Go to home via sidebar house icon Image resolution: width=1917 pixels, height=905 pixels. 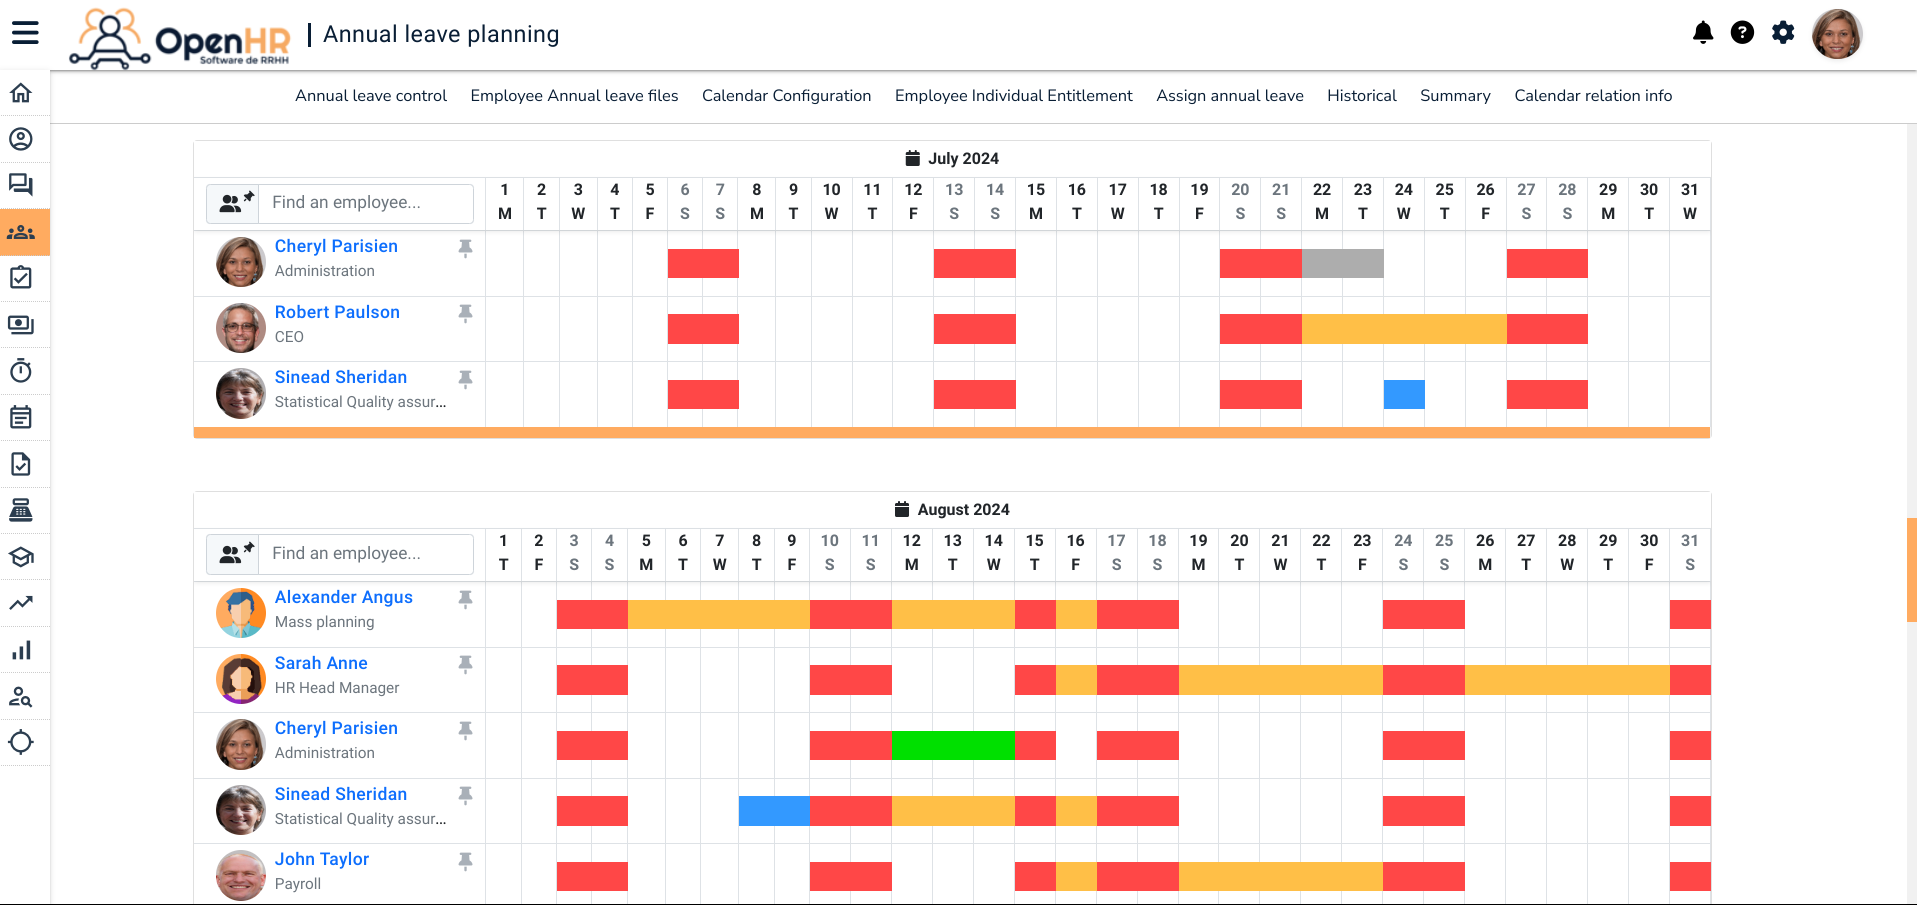pyautogui.click(x=21, y=93)
